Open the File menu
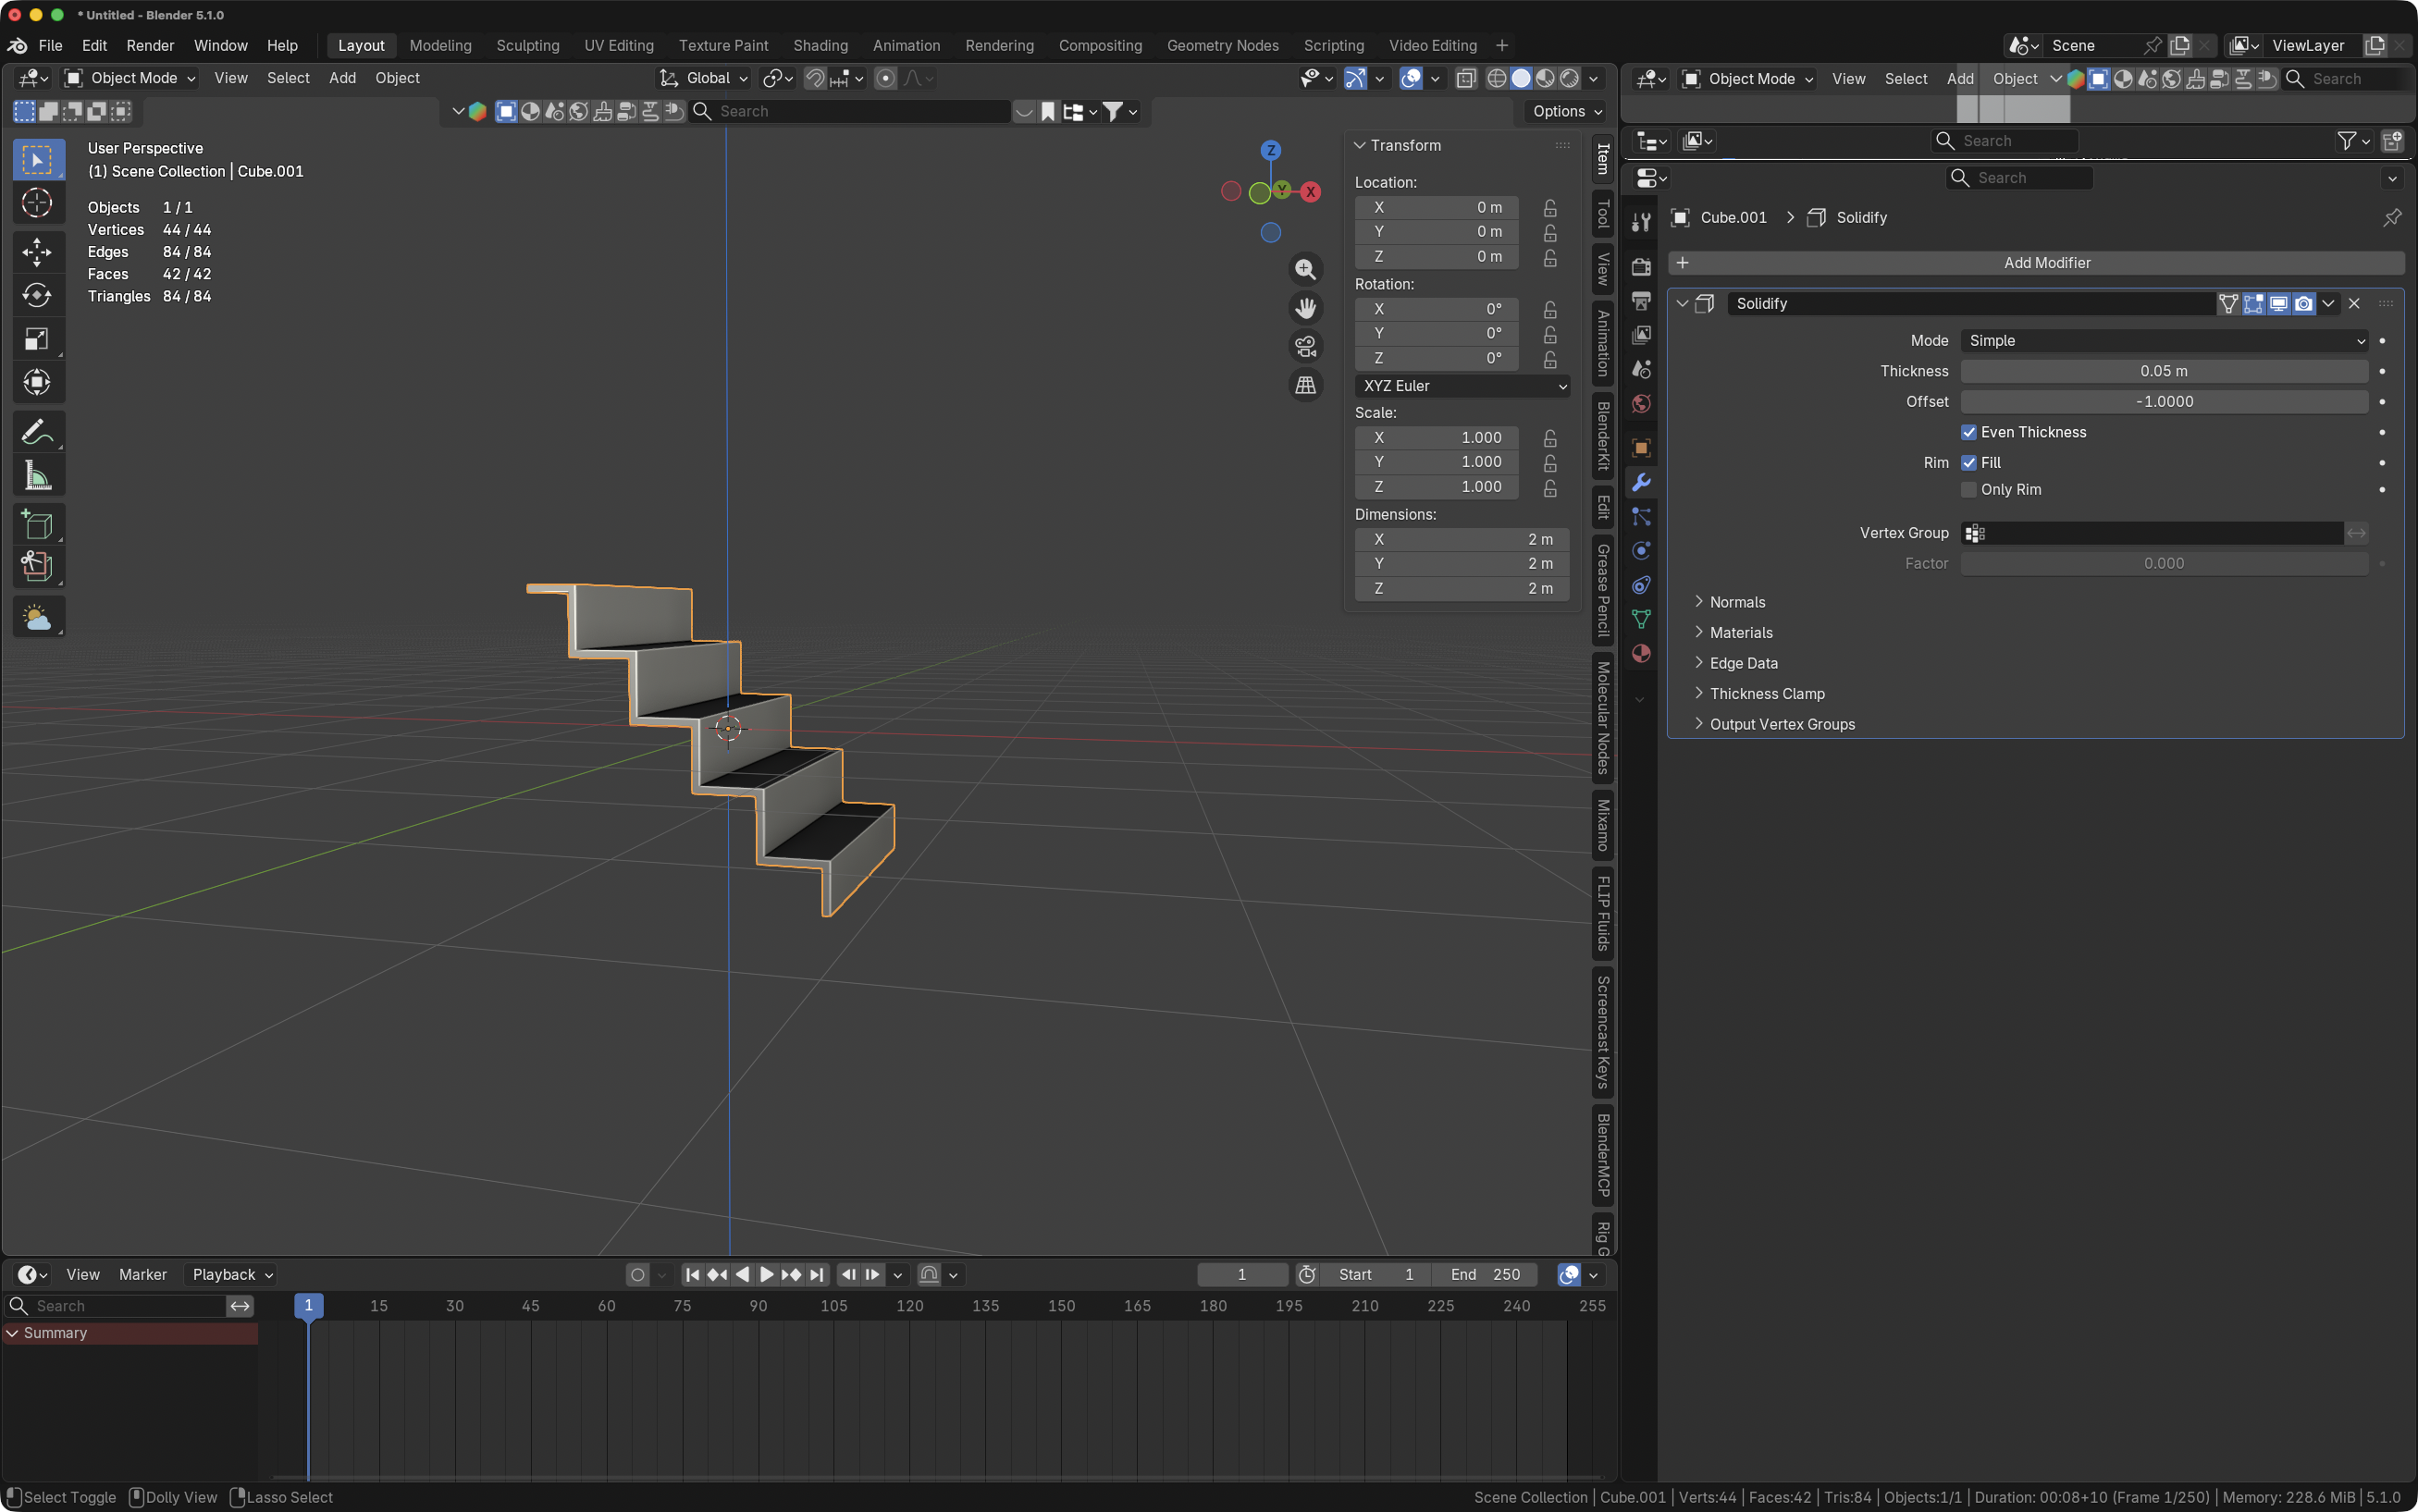This screenshot has width=2418, height=1512. pos(50,45)
